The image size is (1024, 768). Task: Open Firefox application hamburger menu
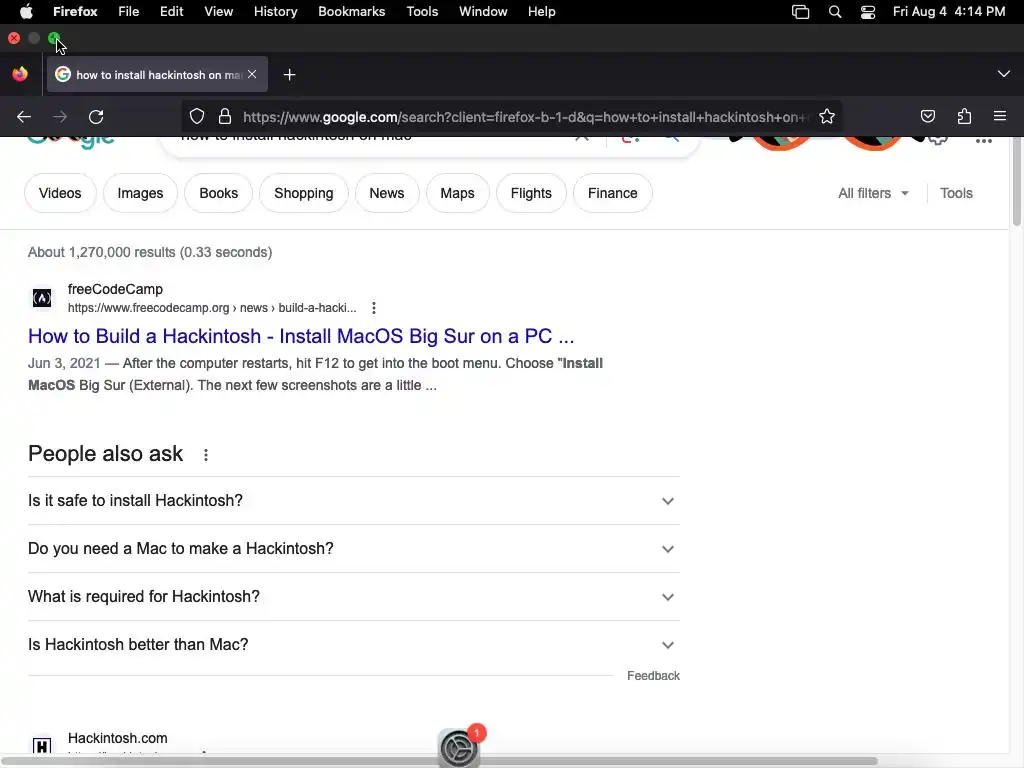(1000, 116)
